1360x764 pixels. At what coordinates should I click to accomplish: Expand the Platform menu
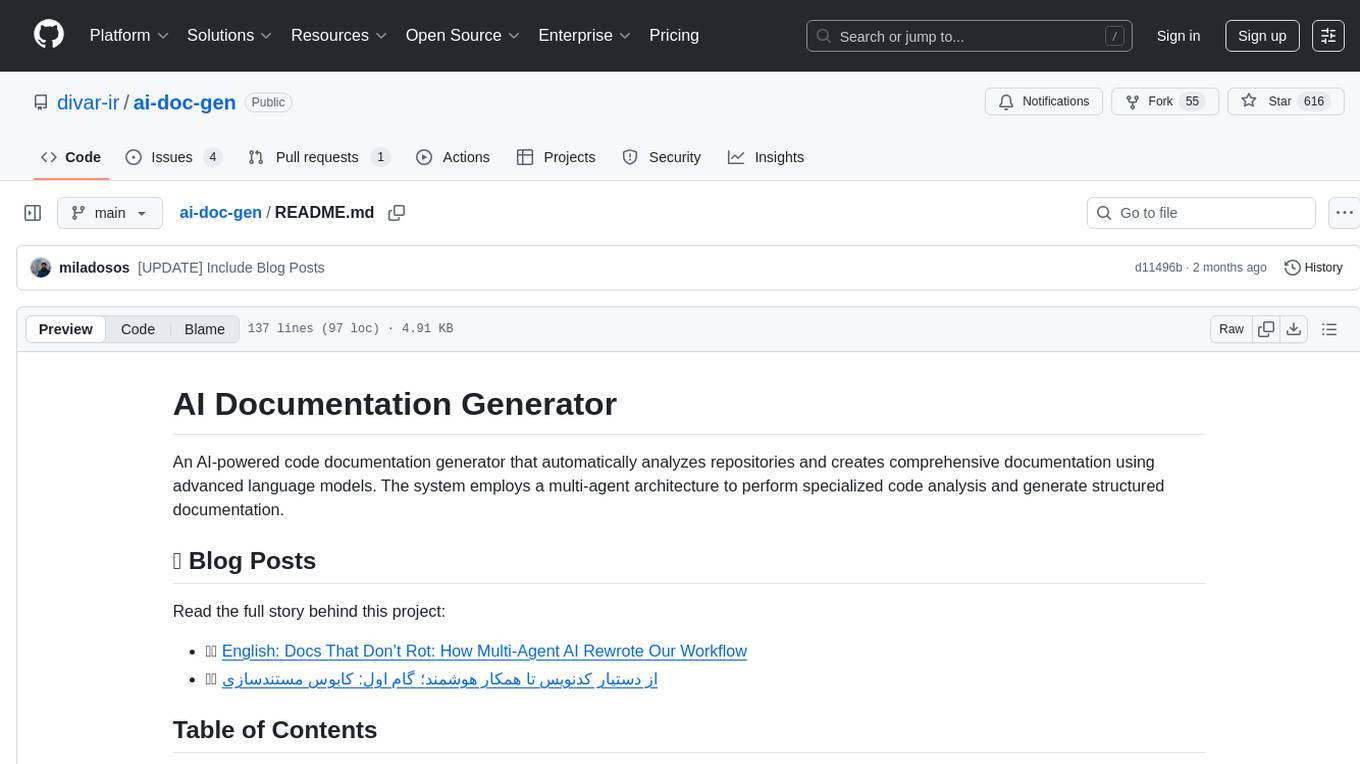click(x=129, y=35)
